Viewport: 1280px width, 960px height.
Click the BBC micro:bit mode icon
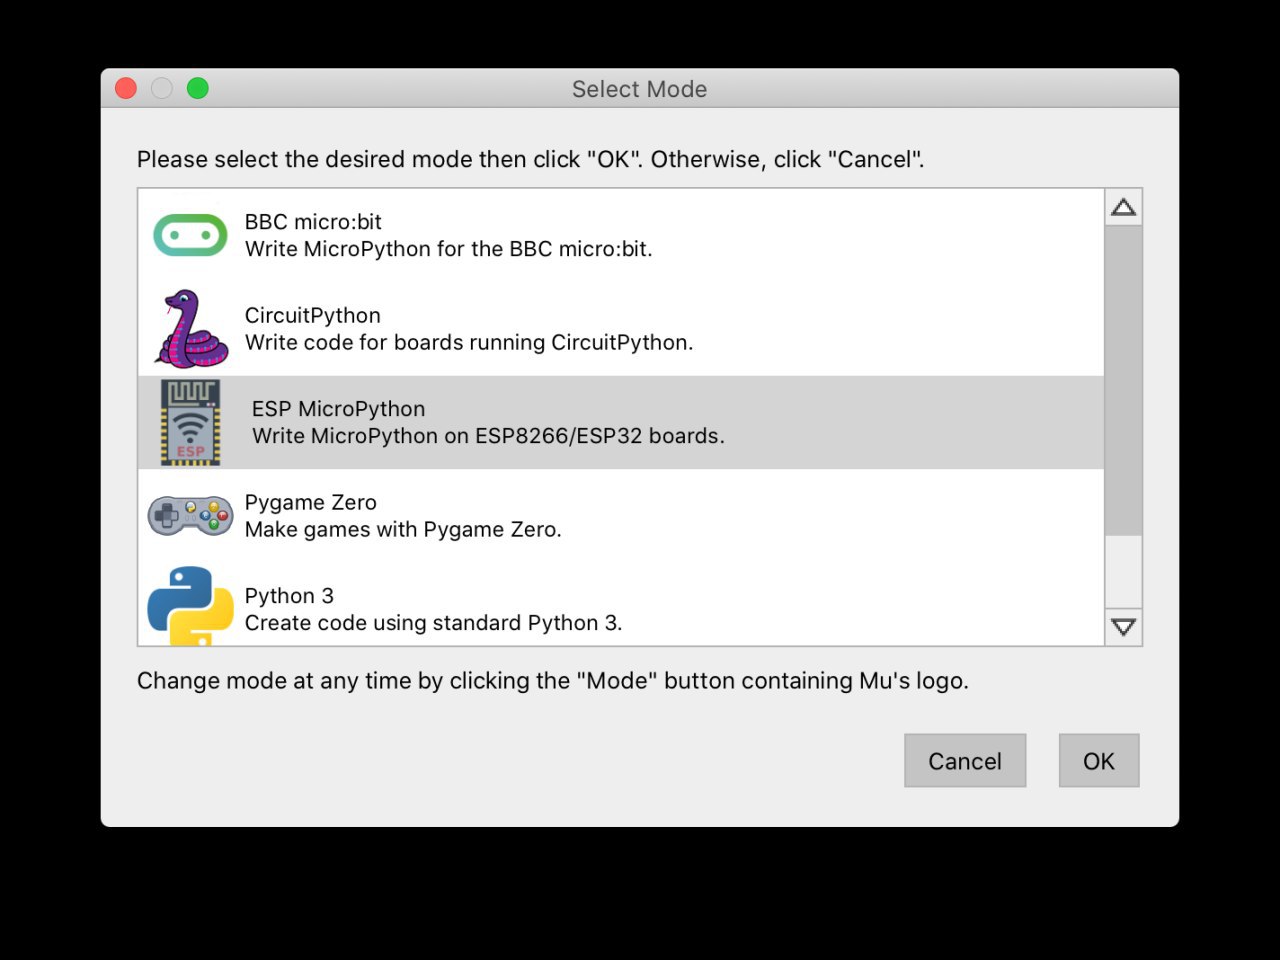click(x=190, y=235)
